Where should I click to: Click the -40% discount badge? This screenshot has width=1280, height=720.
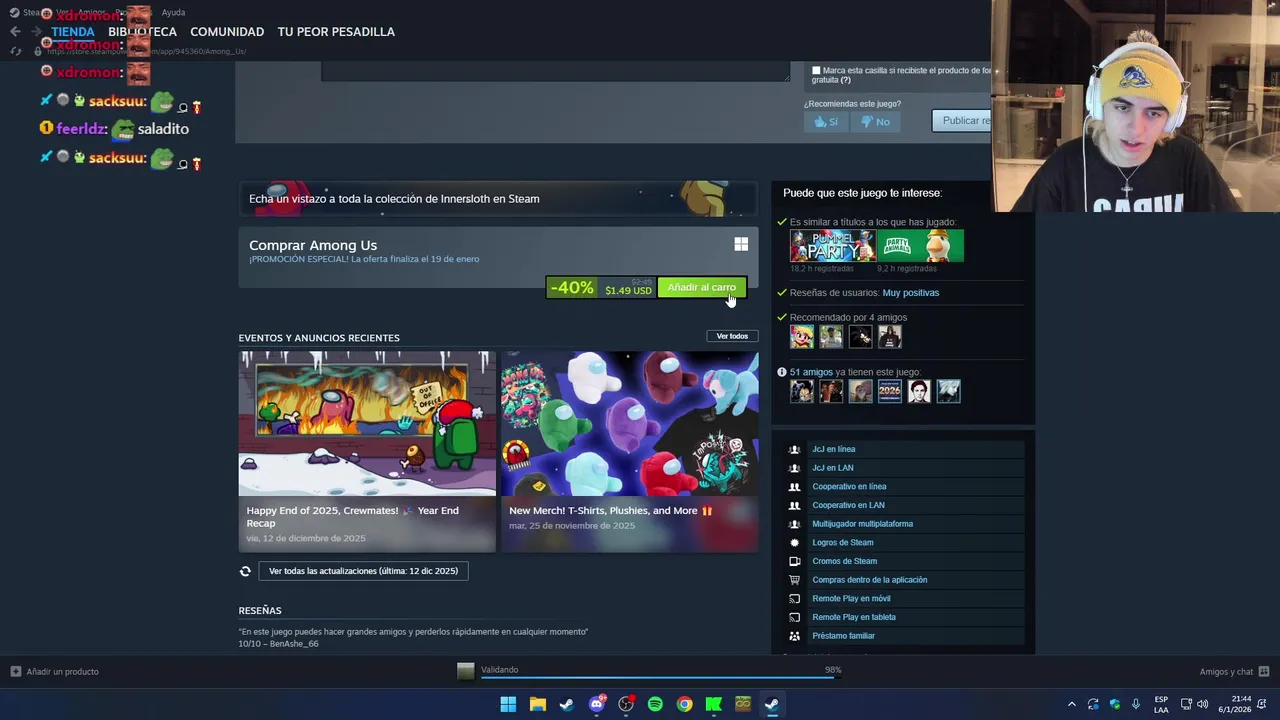(x=572, y=288)
